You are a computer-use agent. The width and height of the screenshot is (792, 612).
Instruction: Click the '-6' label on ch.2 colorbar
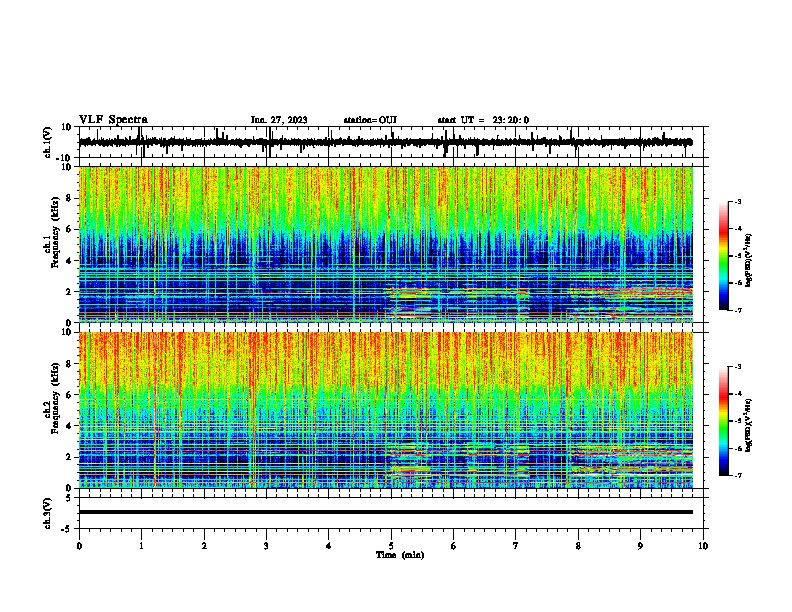click(738, 448)
